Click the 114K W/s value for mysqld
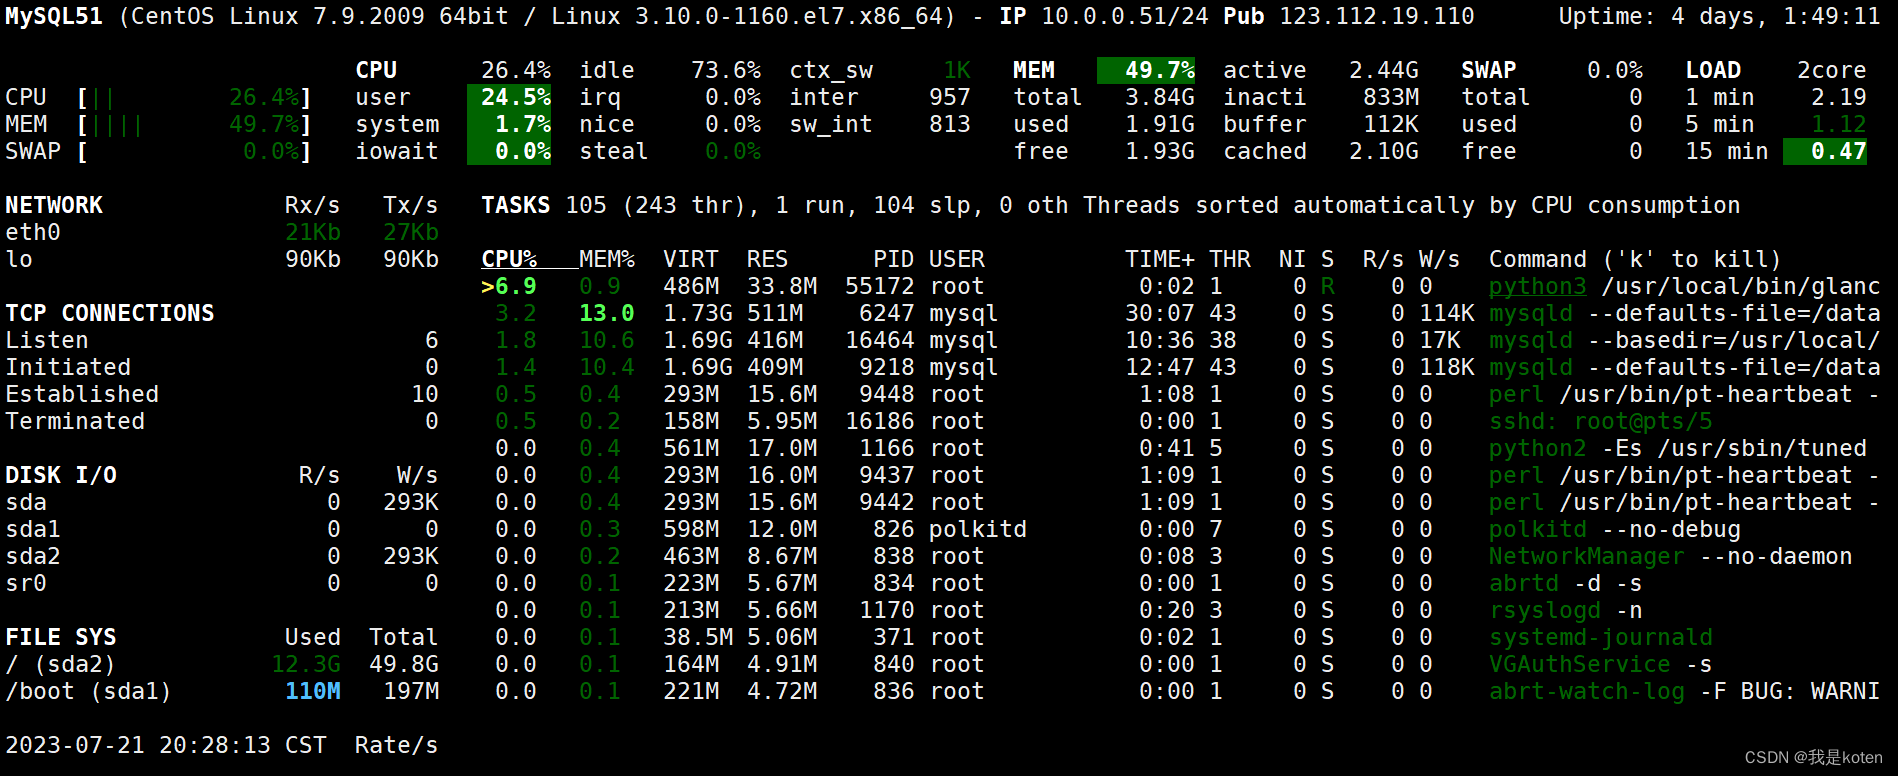Screen dimensions: 1898x776 pyautogui.click(x=1447, y=313)
